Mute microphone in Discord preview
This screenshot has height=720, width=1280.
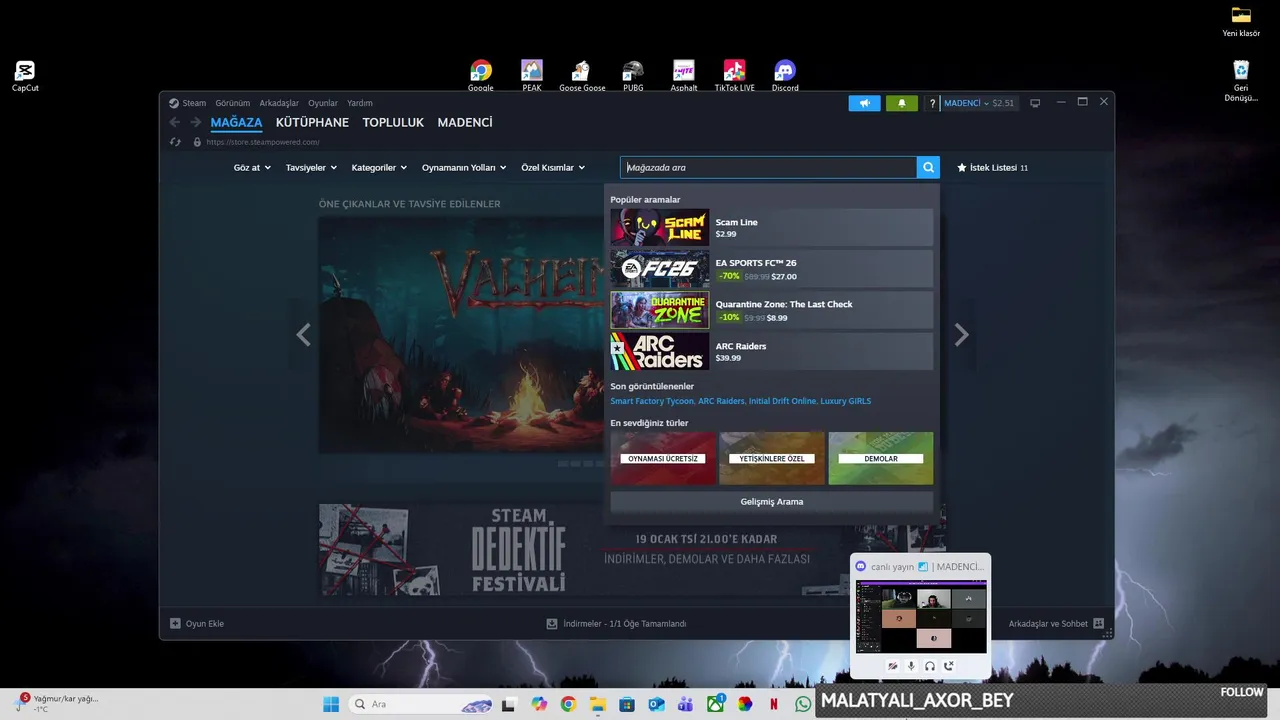pyautogui.click(x=911, y=666)
